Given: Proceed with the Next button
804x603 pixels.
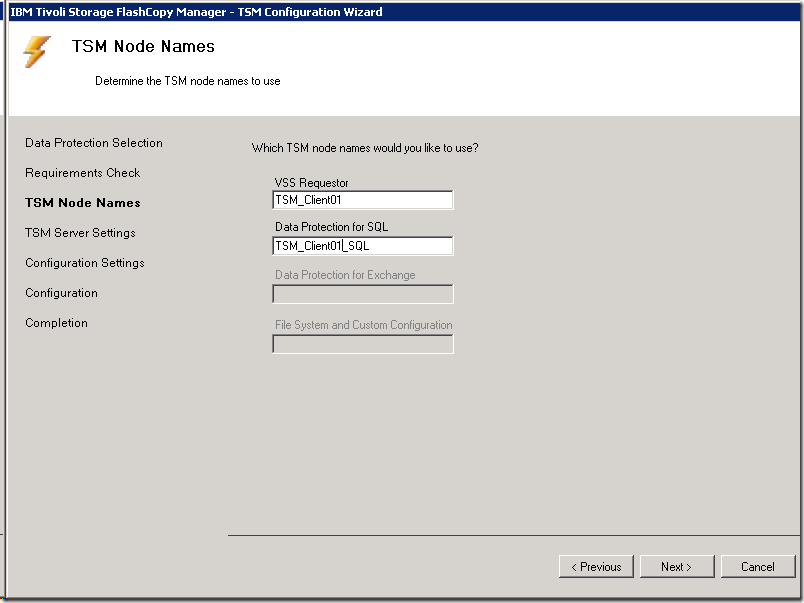Looking at the screenshot, I should 676,567.
